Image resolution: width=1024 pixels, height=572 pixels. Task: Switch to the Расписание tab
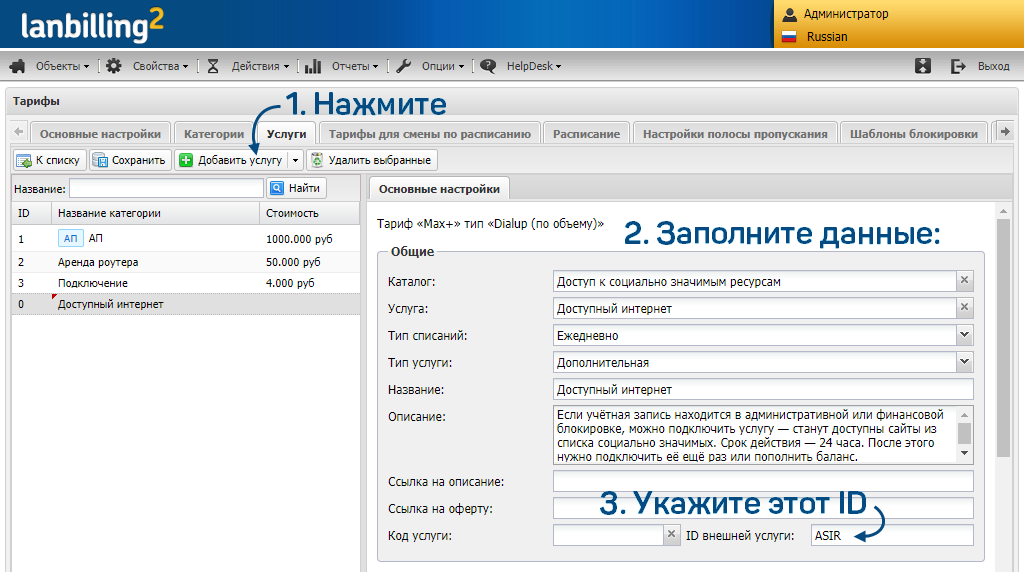(x=586, y=133)
